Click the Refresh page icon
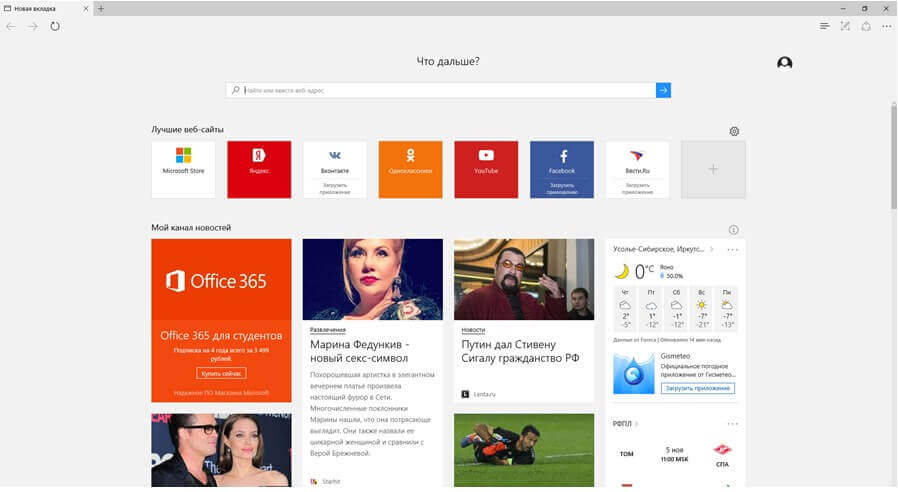The width and height of the screenshot is (898, 492). click(55, 26)
